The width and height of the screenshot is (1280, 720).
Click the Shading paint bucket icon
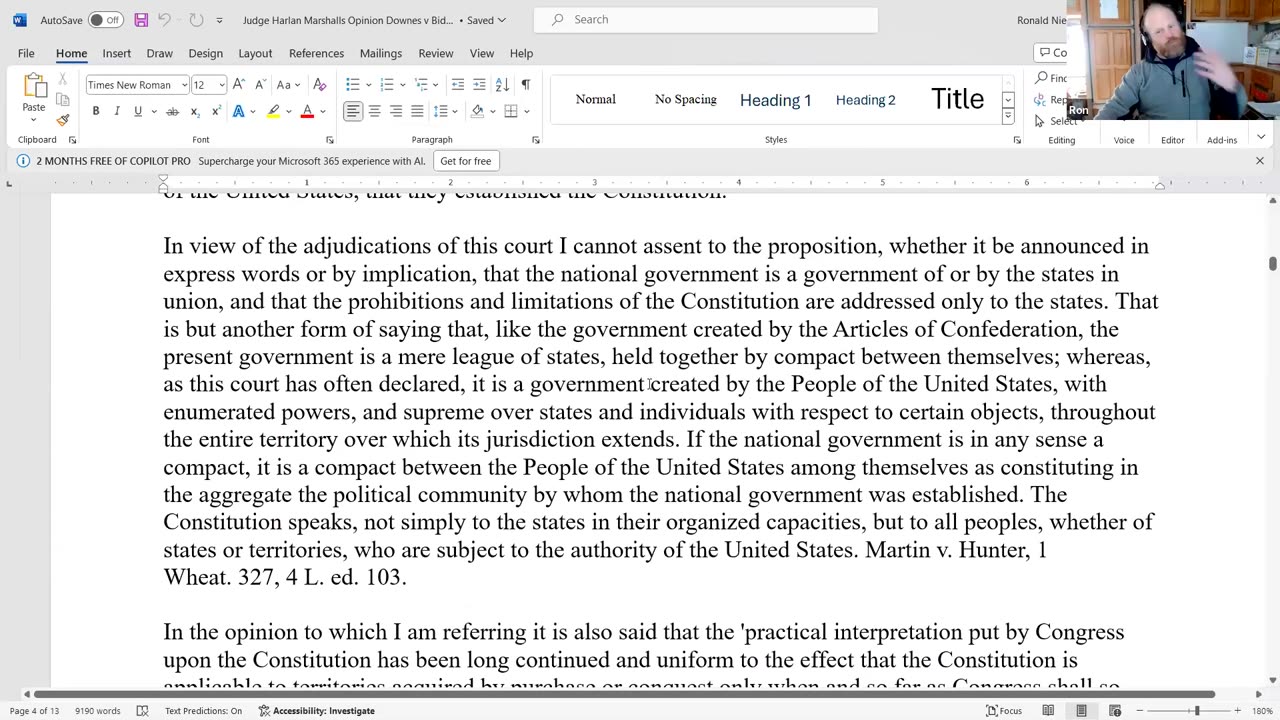(477, 111)
